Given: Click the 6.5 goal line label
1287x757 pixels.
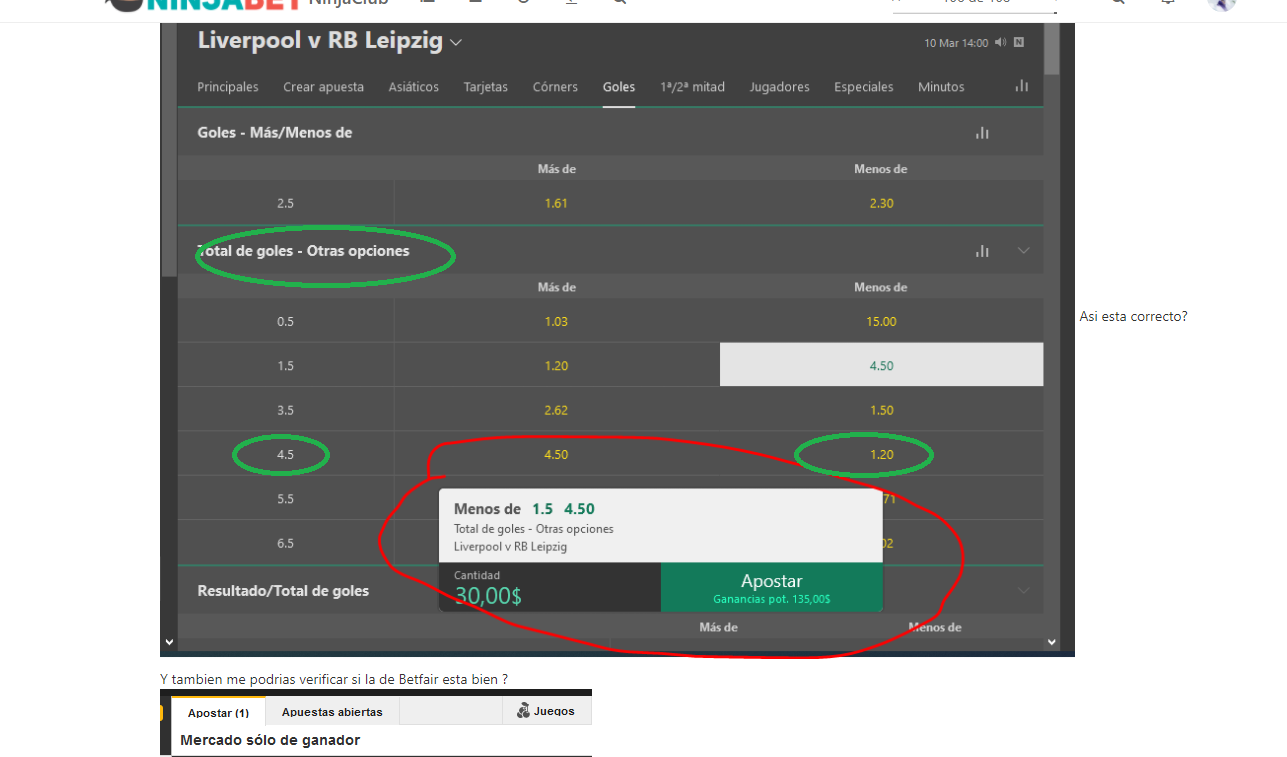Looking at the screenshot, I should pos(286,543).
